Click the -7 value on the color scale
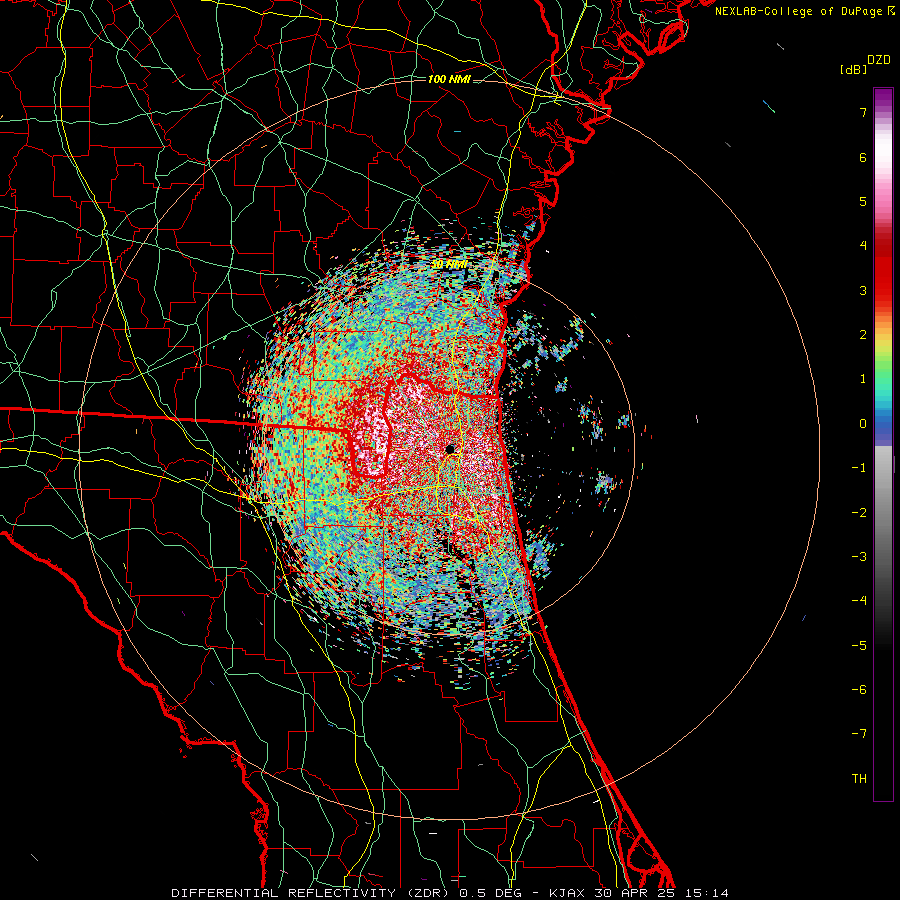900x900 pixels. point(859,734)
